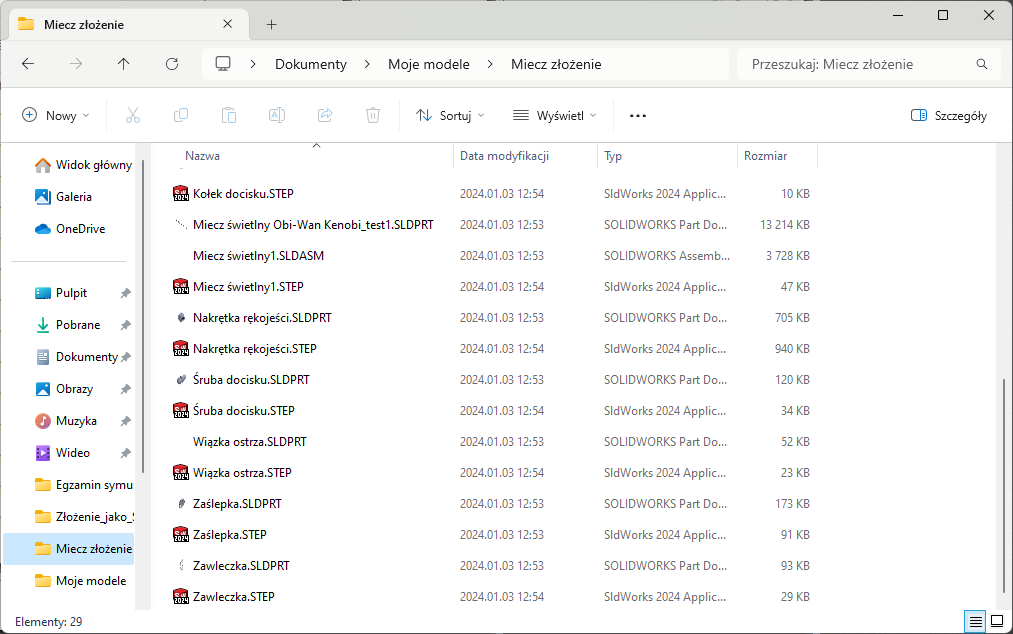Navigate to Moje modele in breadcrumb
Viewport: 1013px width, 634px height.
click(428, 64)
